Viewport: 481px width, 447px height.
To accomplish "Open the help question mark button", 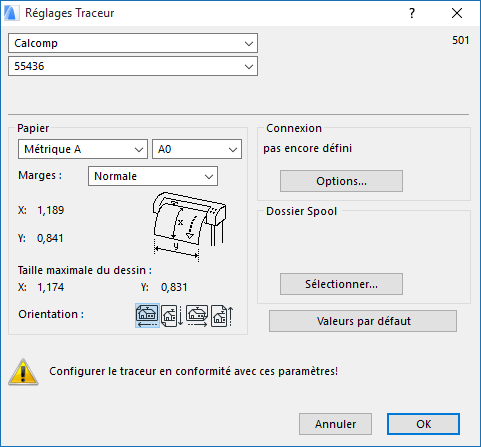I will tap(412, 13).
